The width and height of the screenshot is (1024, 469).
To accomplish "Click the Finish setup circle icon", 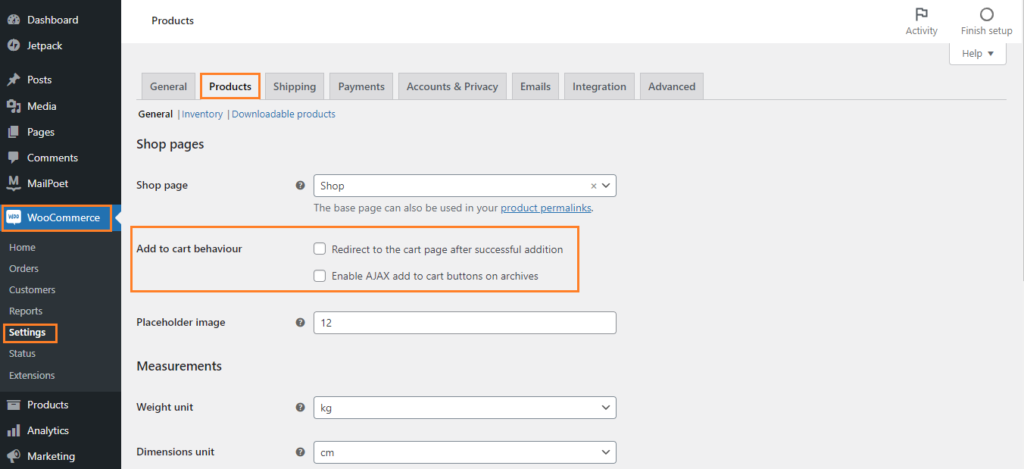I will point(987,14).
